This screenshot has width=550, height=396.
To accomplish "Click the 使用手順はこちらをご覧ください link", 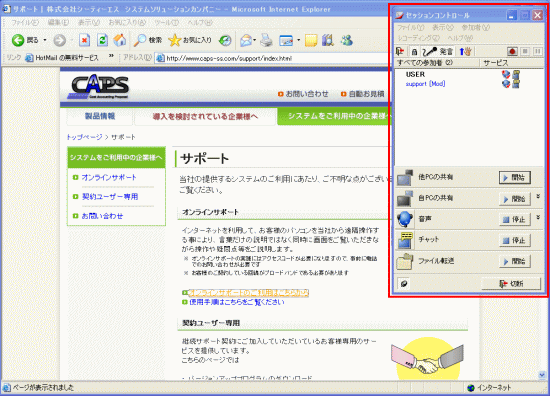I will (237, 302).
